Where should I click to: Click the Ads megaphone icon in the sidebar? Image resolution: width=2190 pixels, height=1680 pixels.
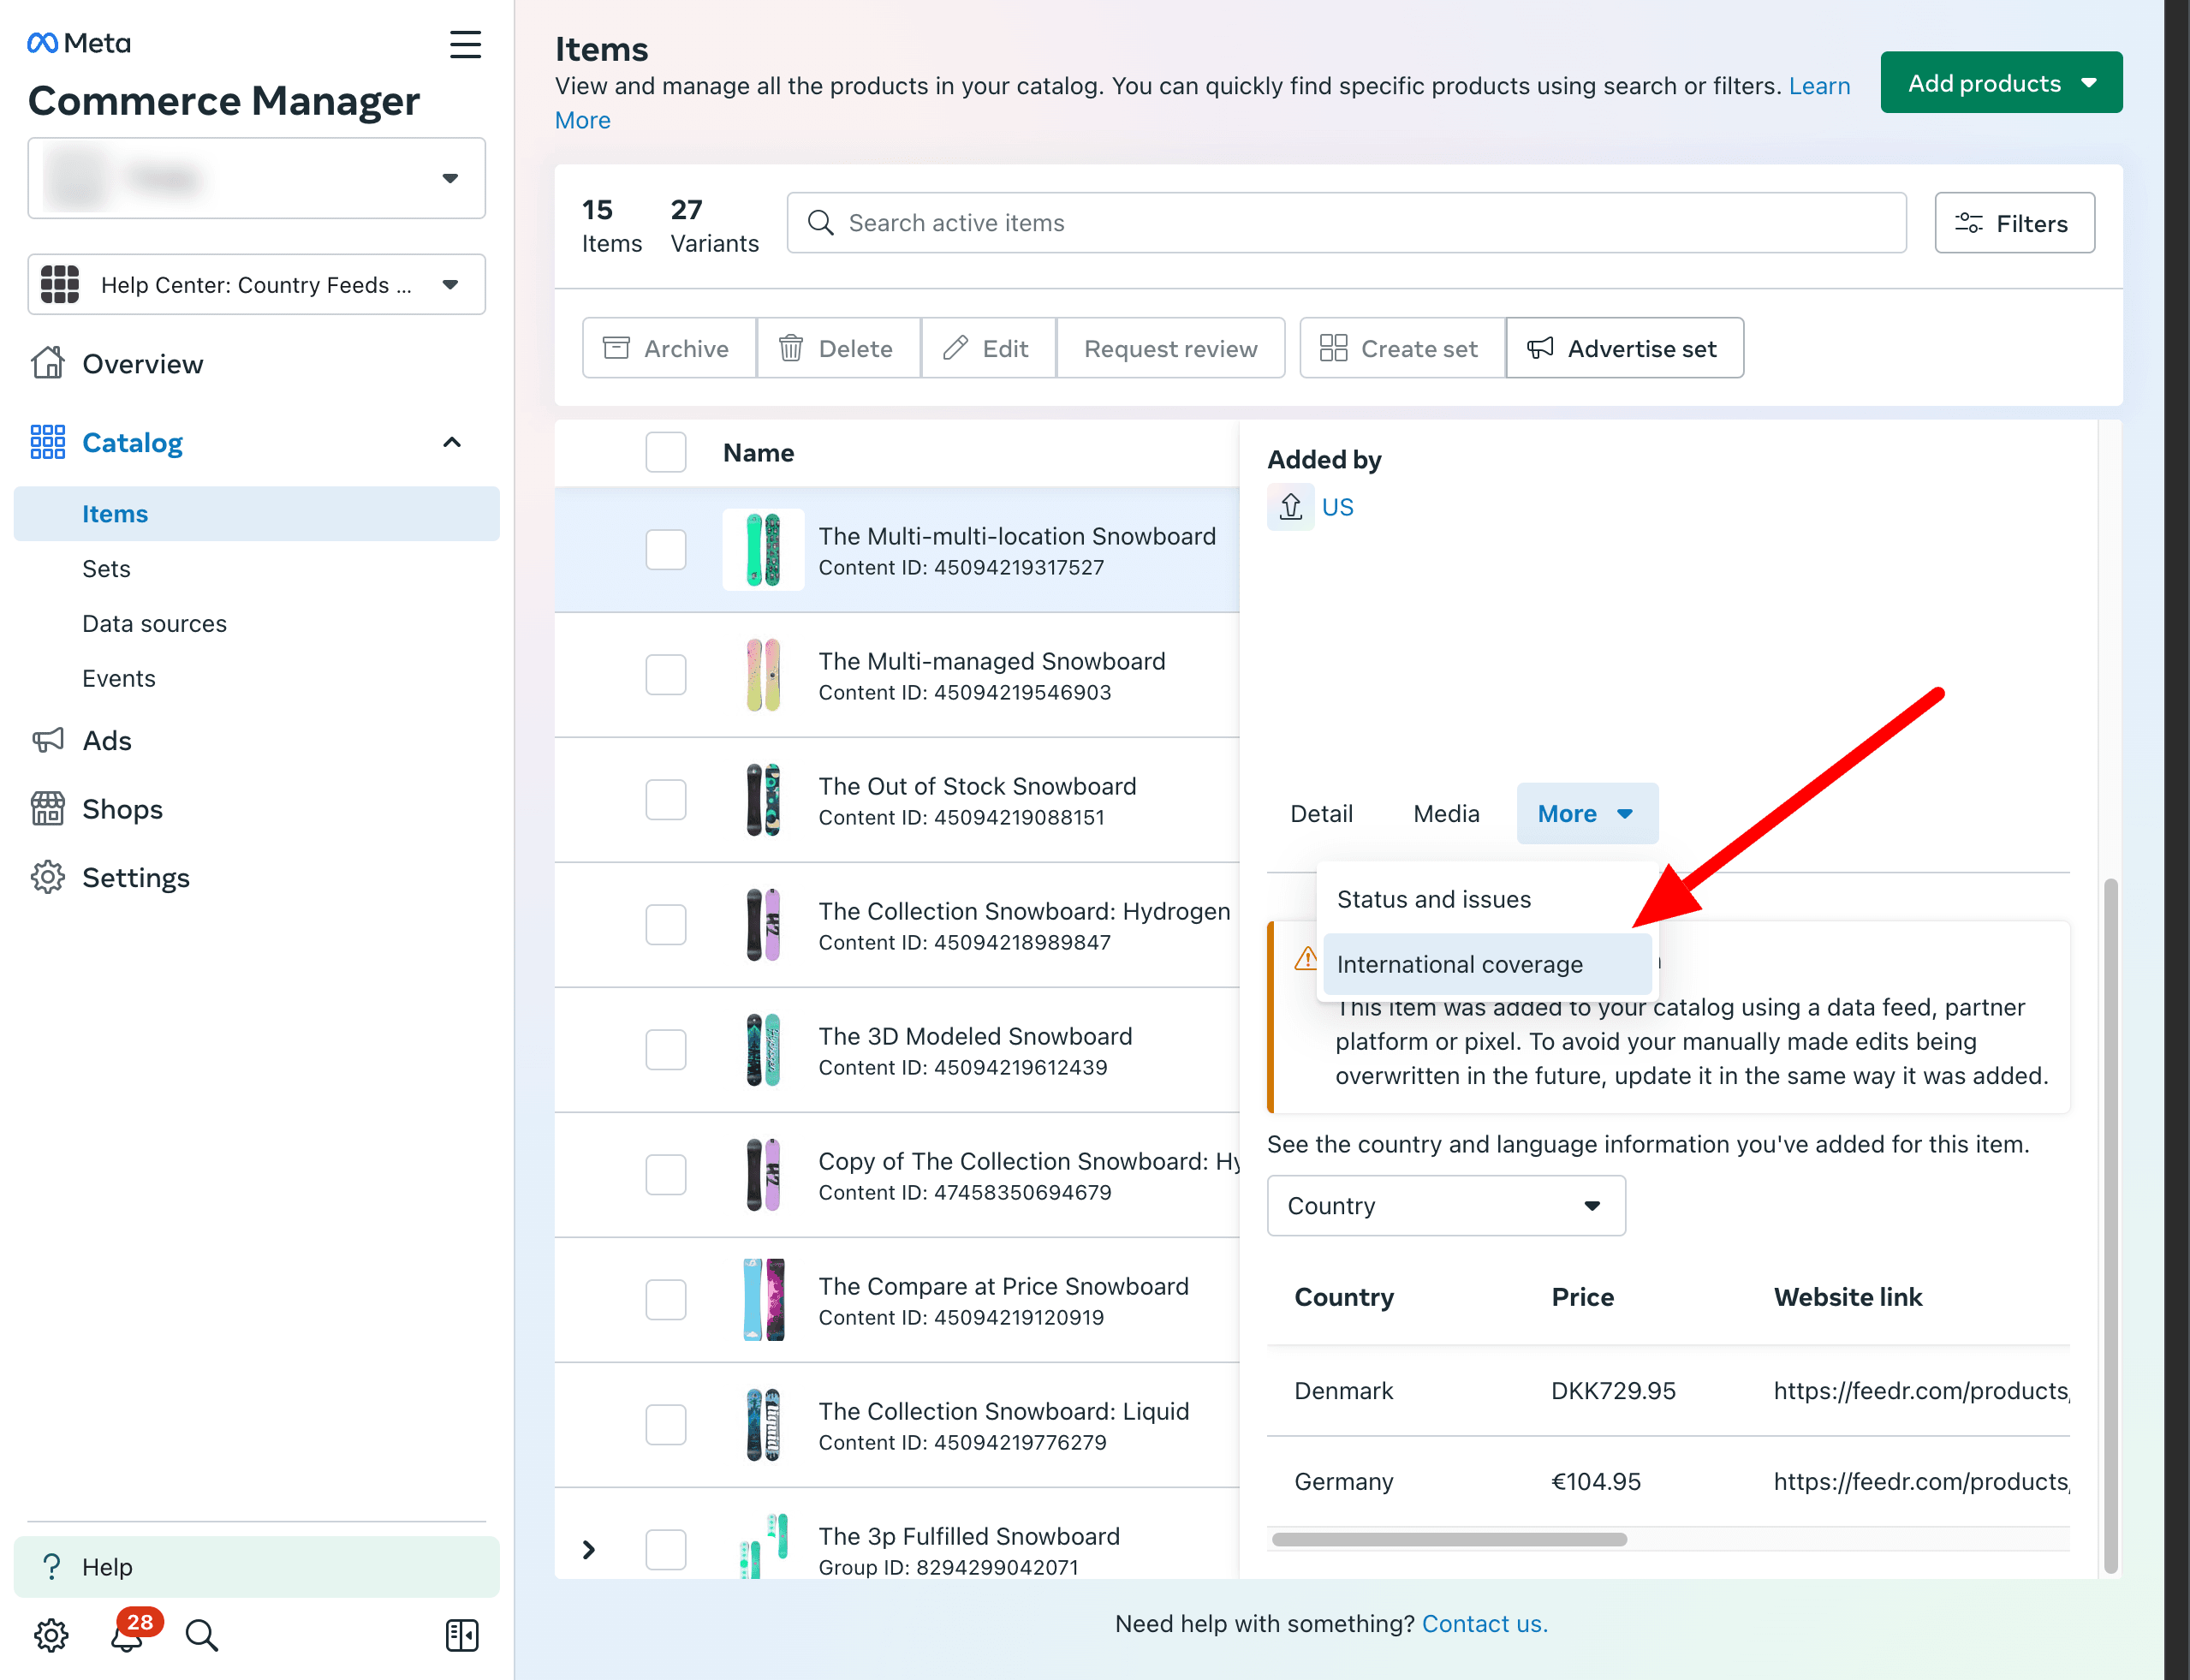click(47, 740)
